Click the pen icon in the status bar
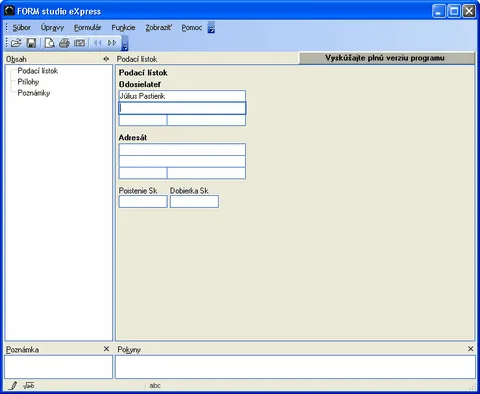The image size is (480, 394). 13,386
